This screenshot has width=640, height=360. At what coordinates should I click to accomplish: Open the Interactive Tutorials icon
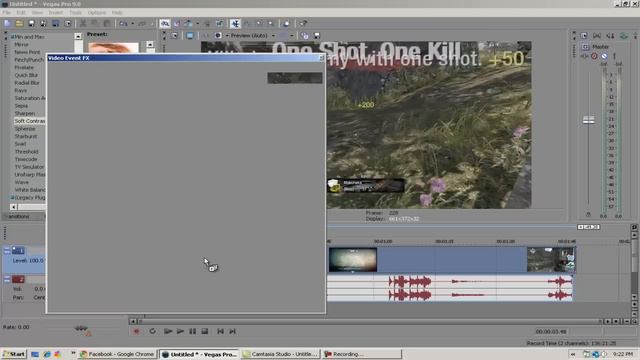(x=287, y=24)
